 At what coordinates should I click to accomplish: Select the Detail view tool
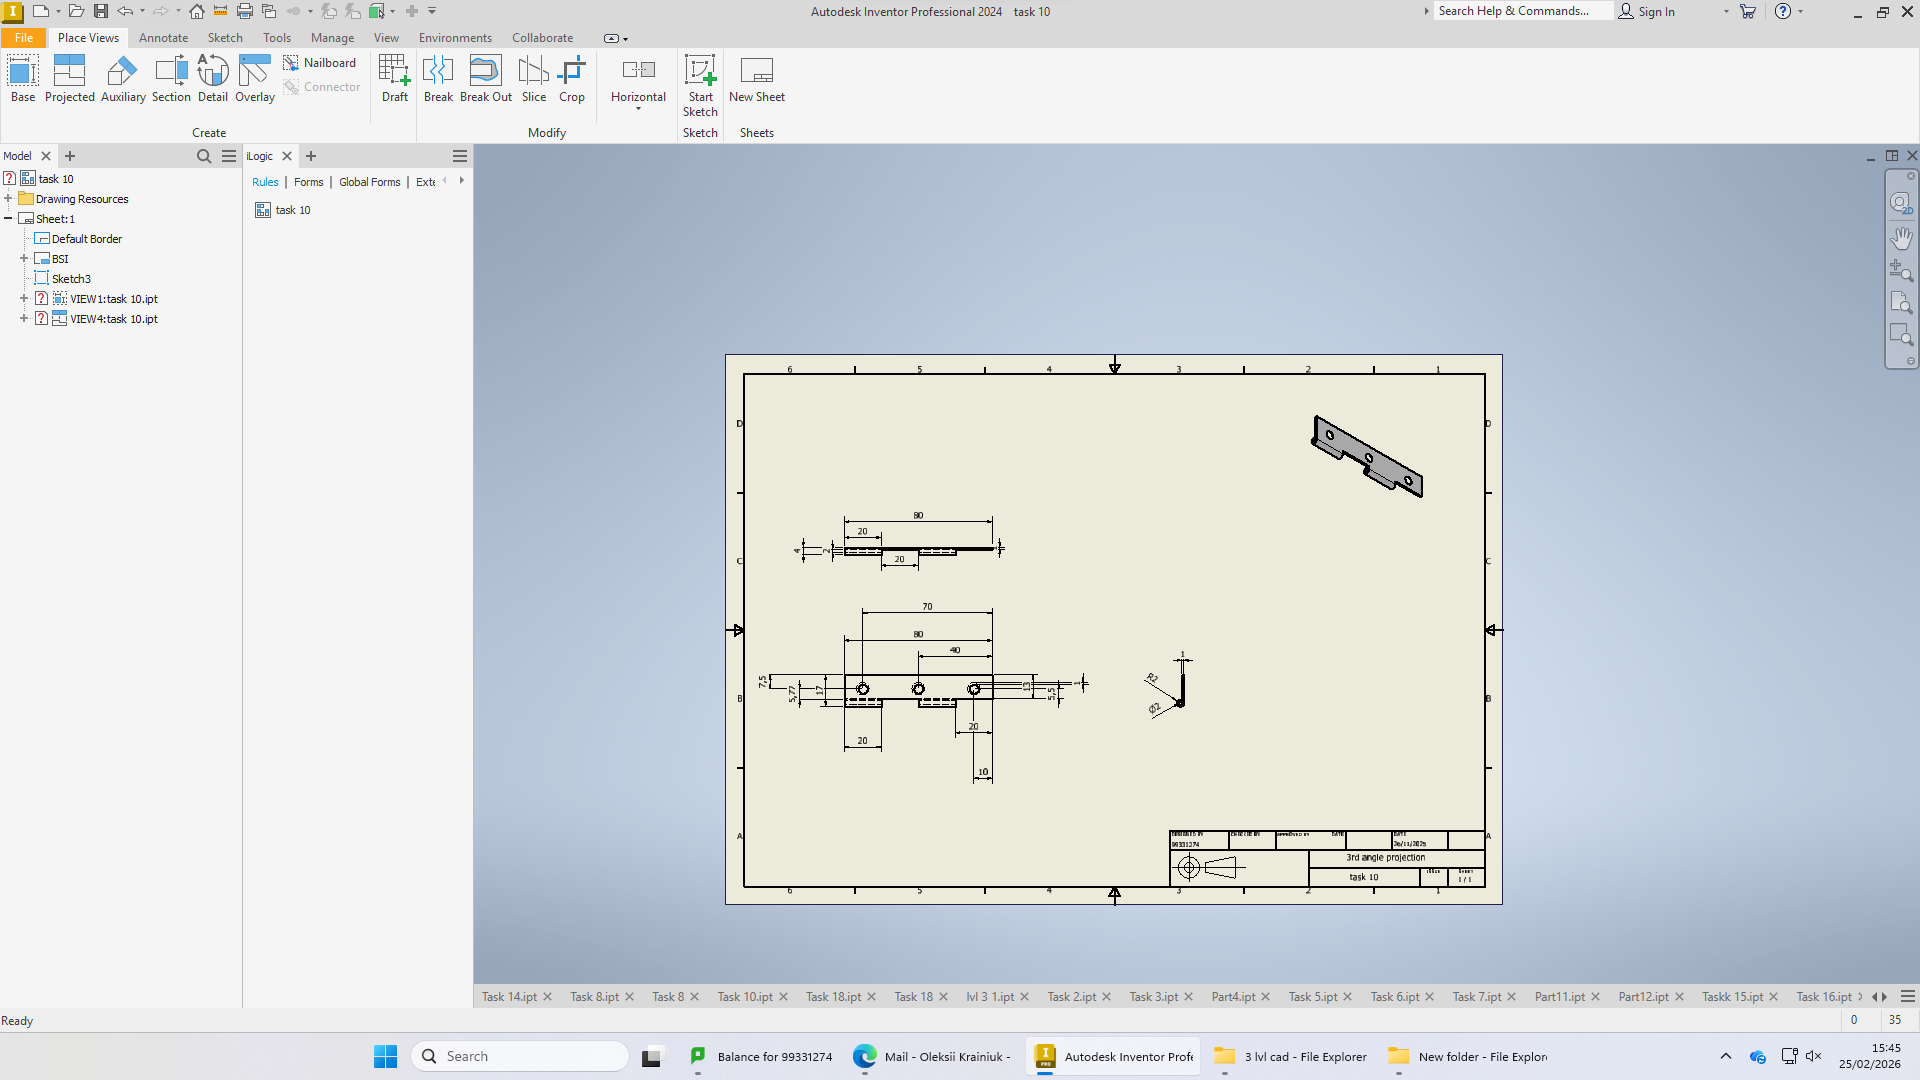click(213, 78)
